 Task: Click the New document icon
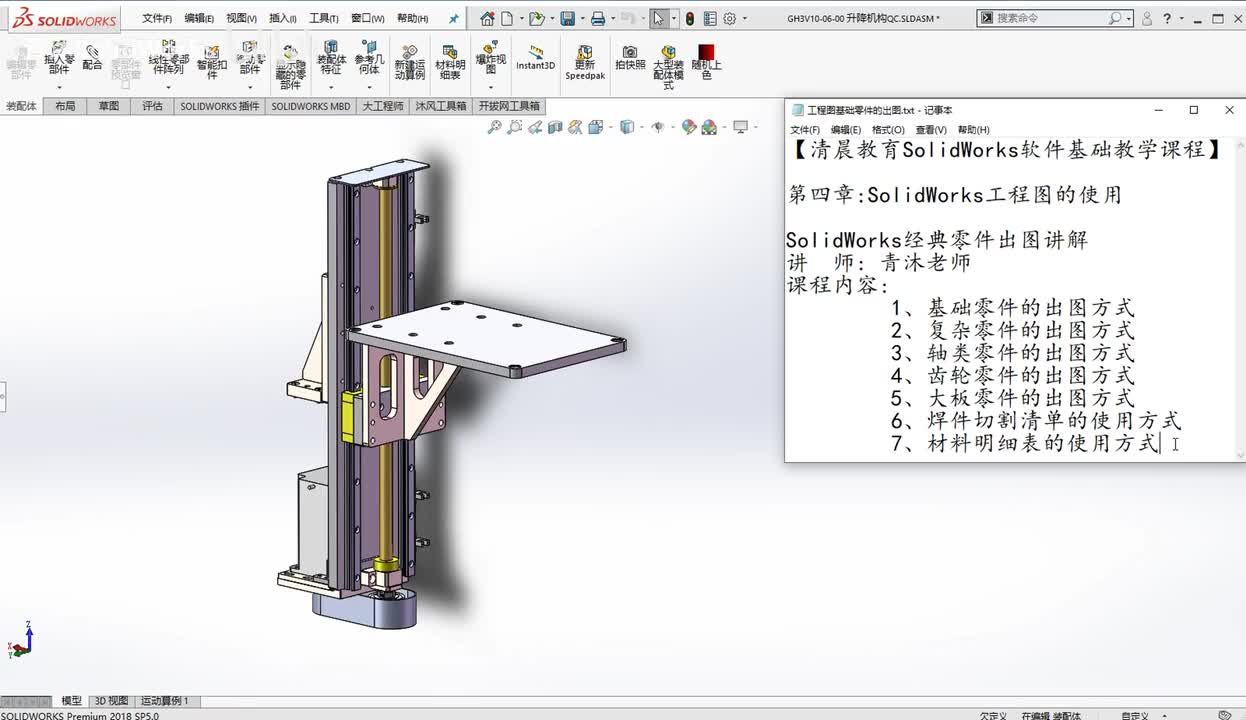pyautogui.click(x=507, y=18)
